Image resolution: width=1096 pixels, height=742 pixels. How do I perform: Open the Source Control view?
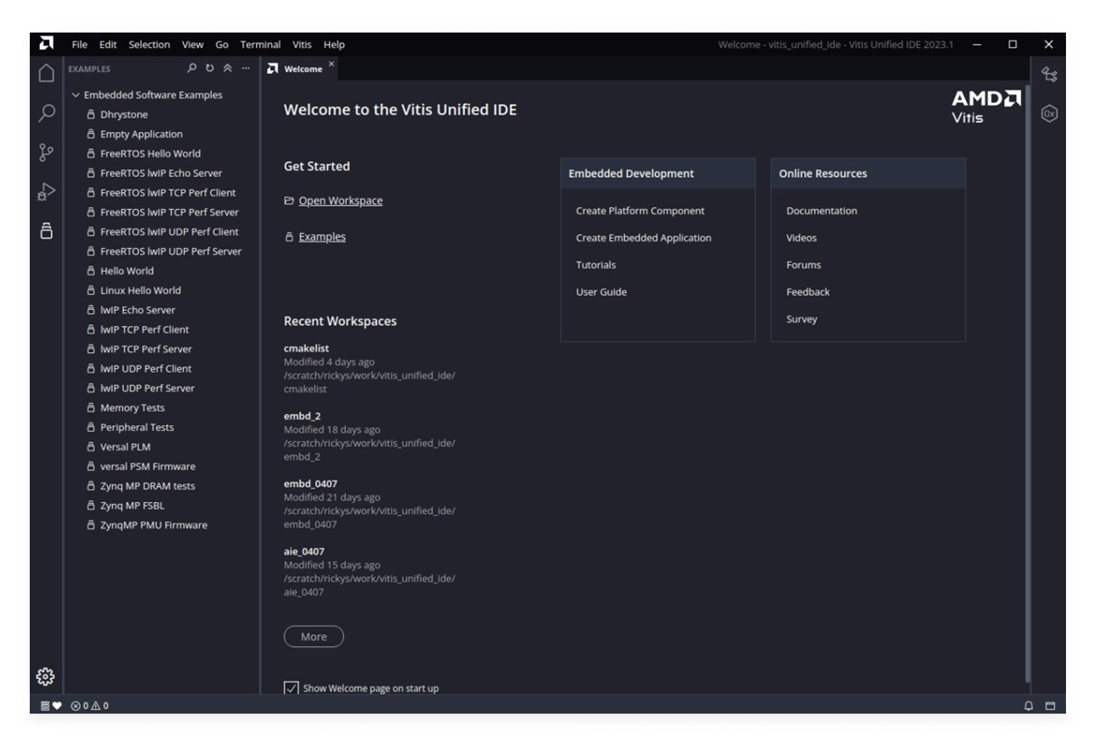[46, 152]
